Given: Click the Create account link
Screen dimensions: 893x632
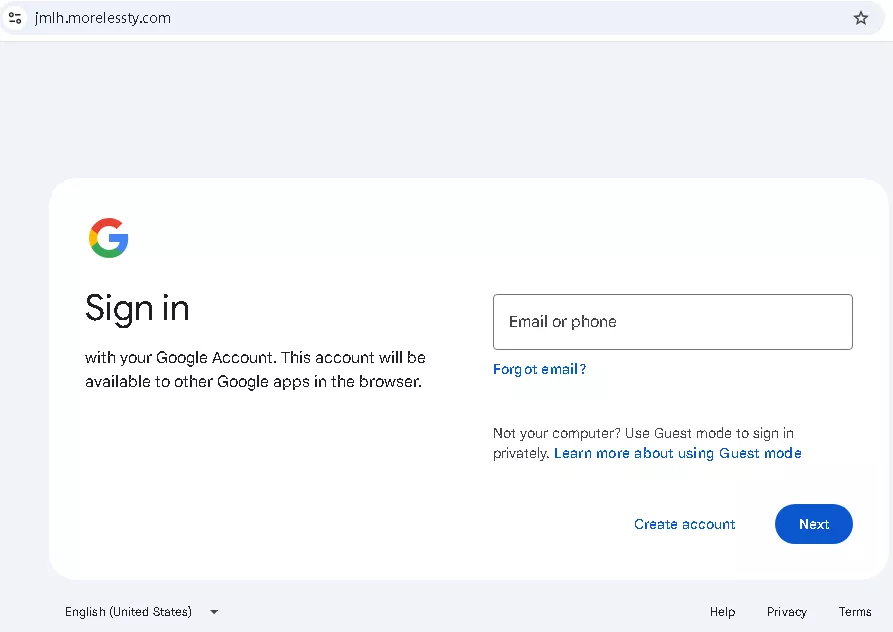Looking at the screenshot, I should pyautogui.click(x=685, y=524).
